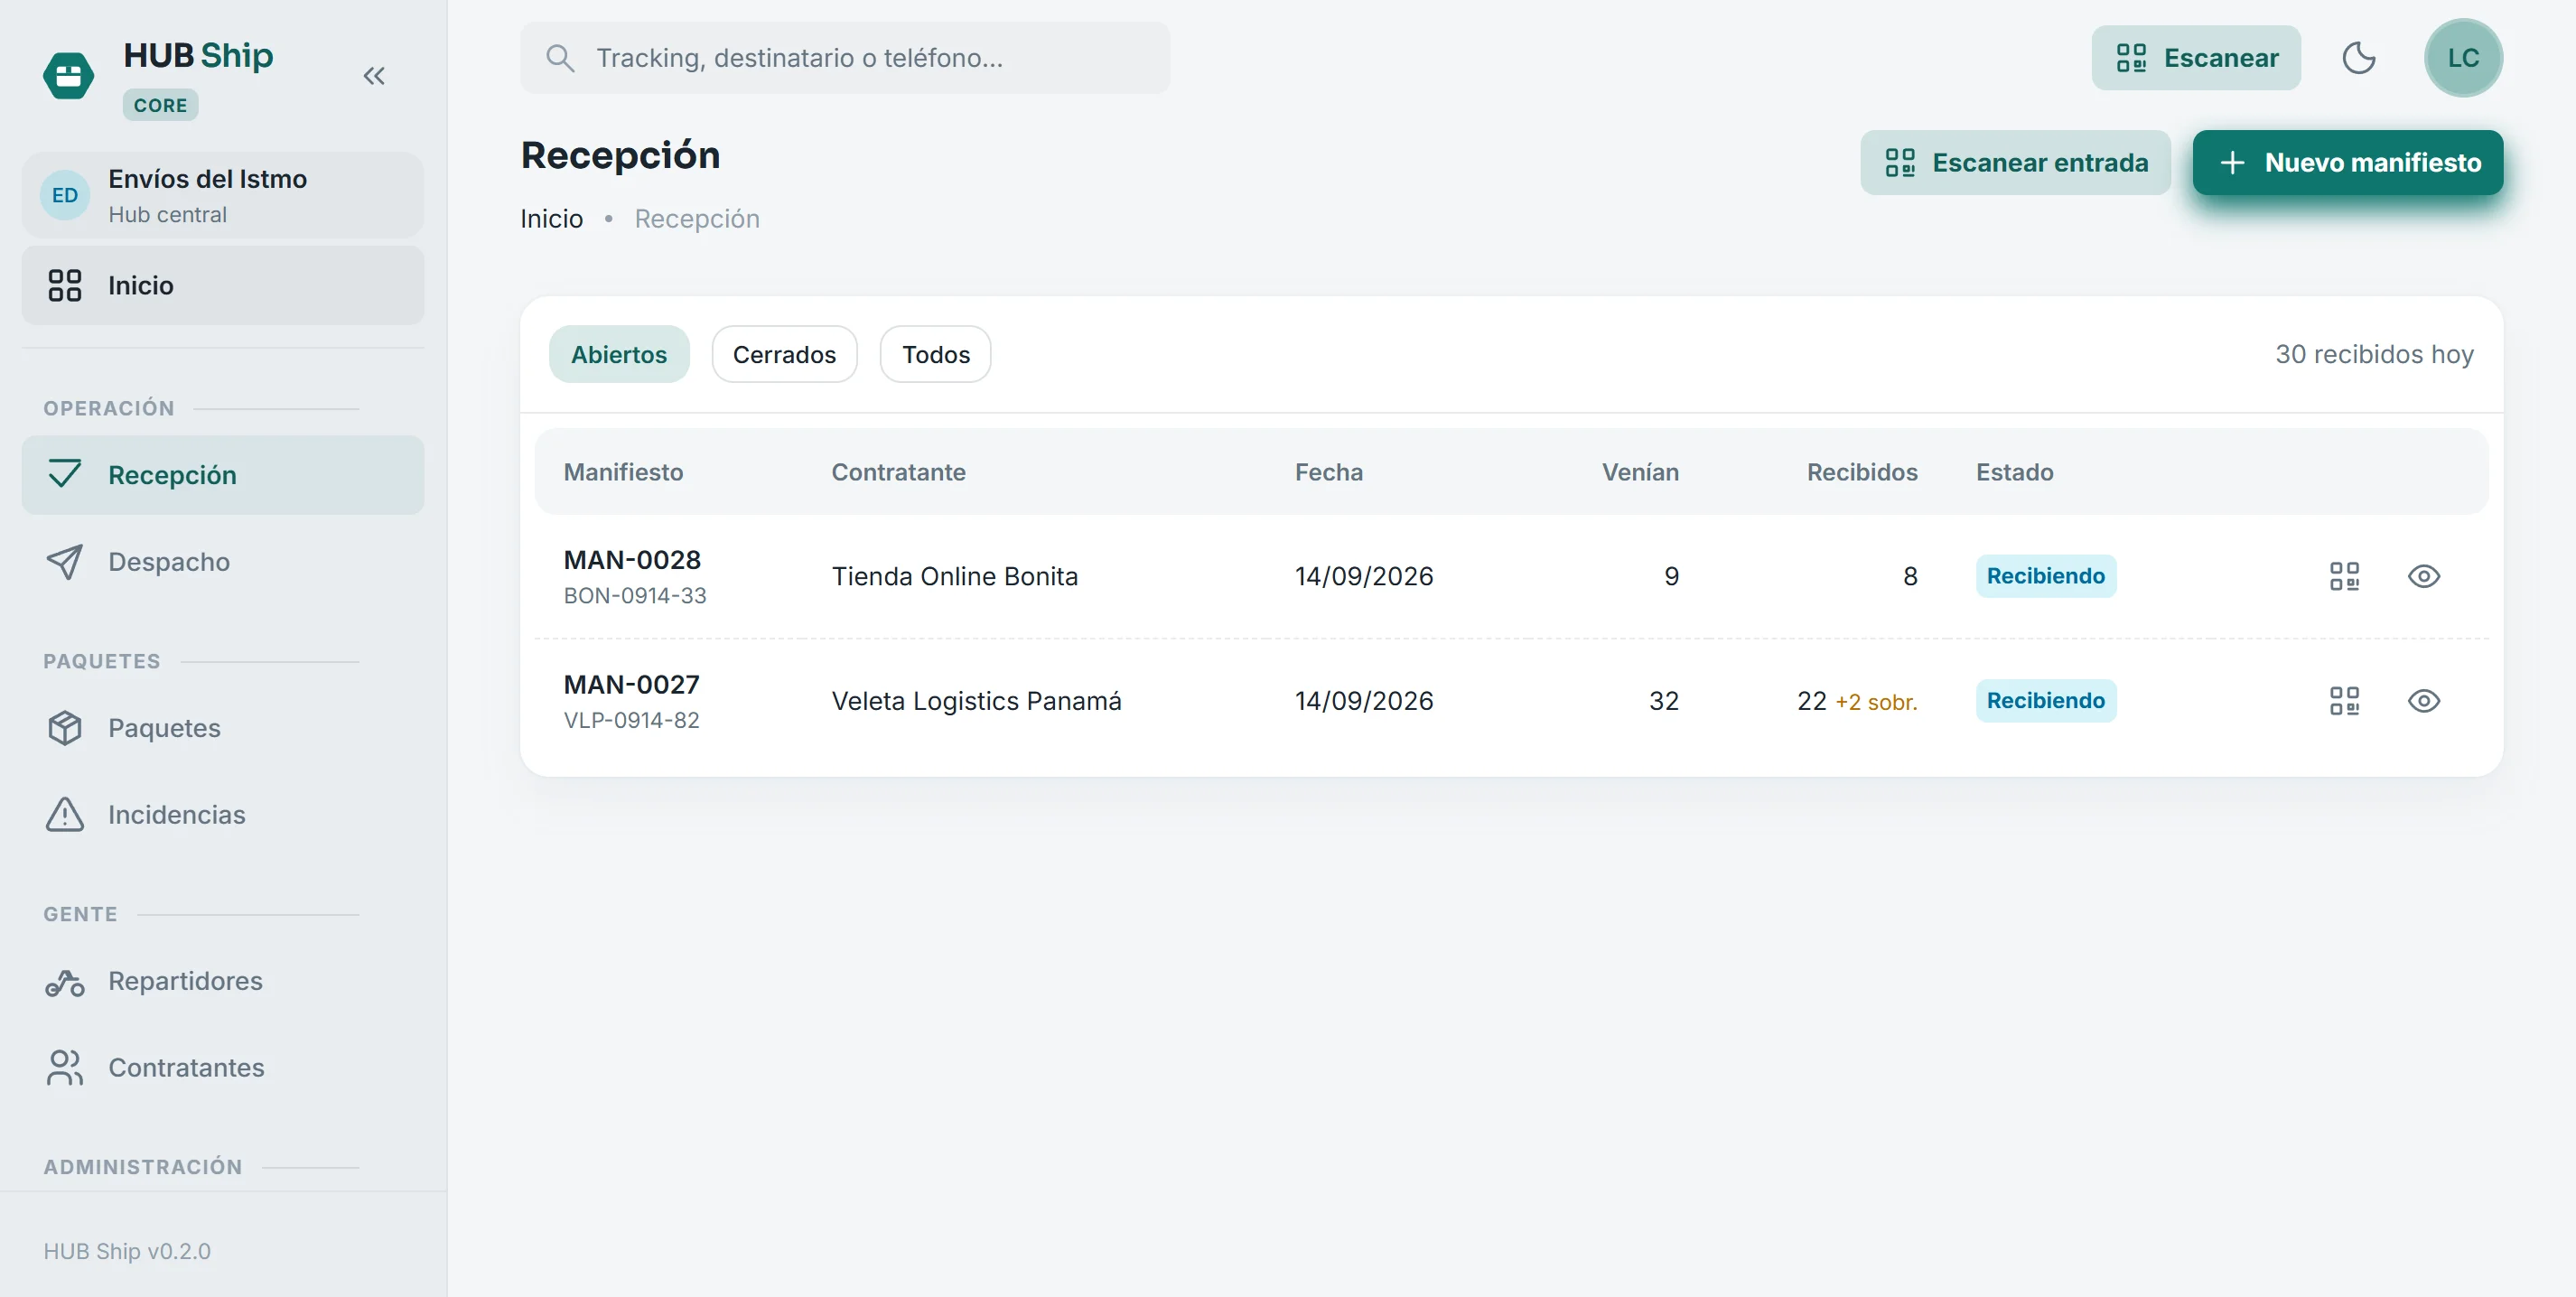The image size is (2576, 1297).
Task: Click Veleta Logistics Panamá contratante cell
Action: tap(976, 701)
